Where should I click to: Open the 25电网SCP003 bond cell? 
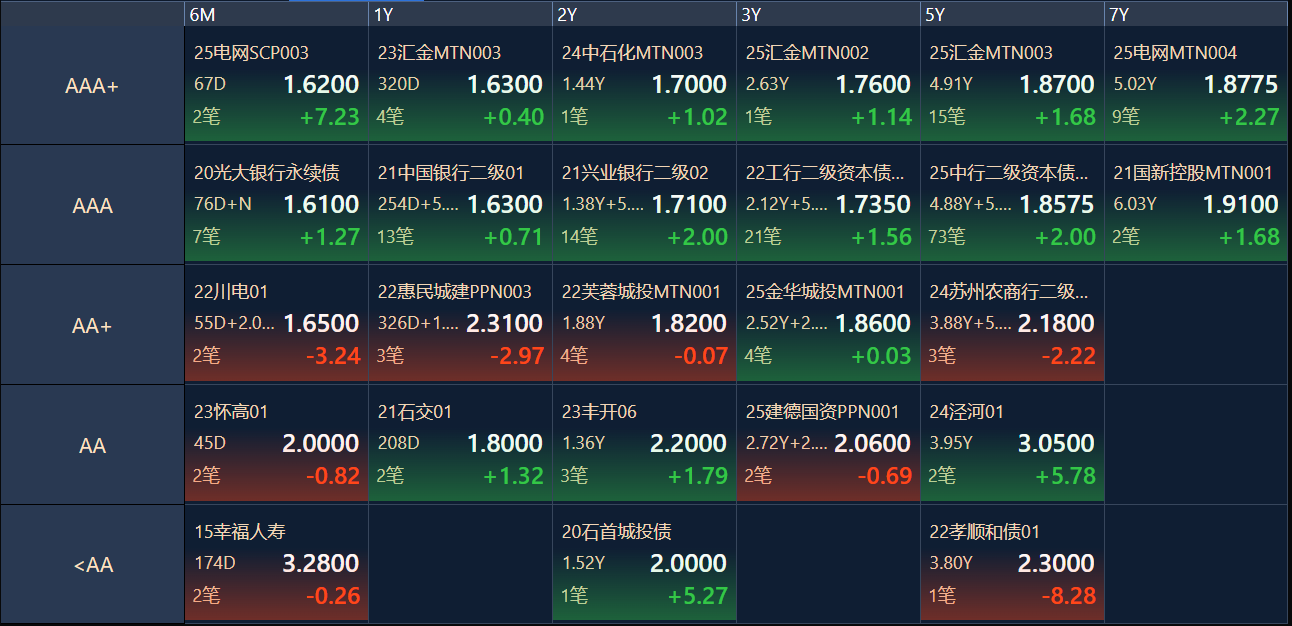[x=277, y=86]
